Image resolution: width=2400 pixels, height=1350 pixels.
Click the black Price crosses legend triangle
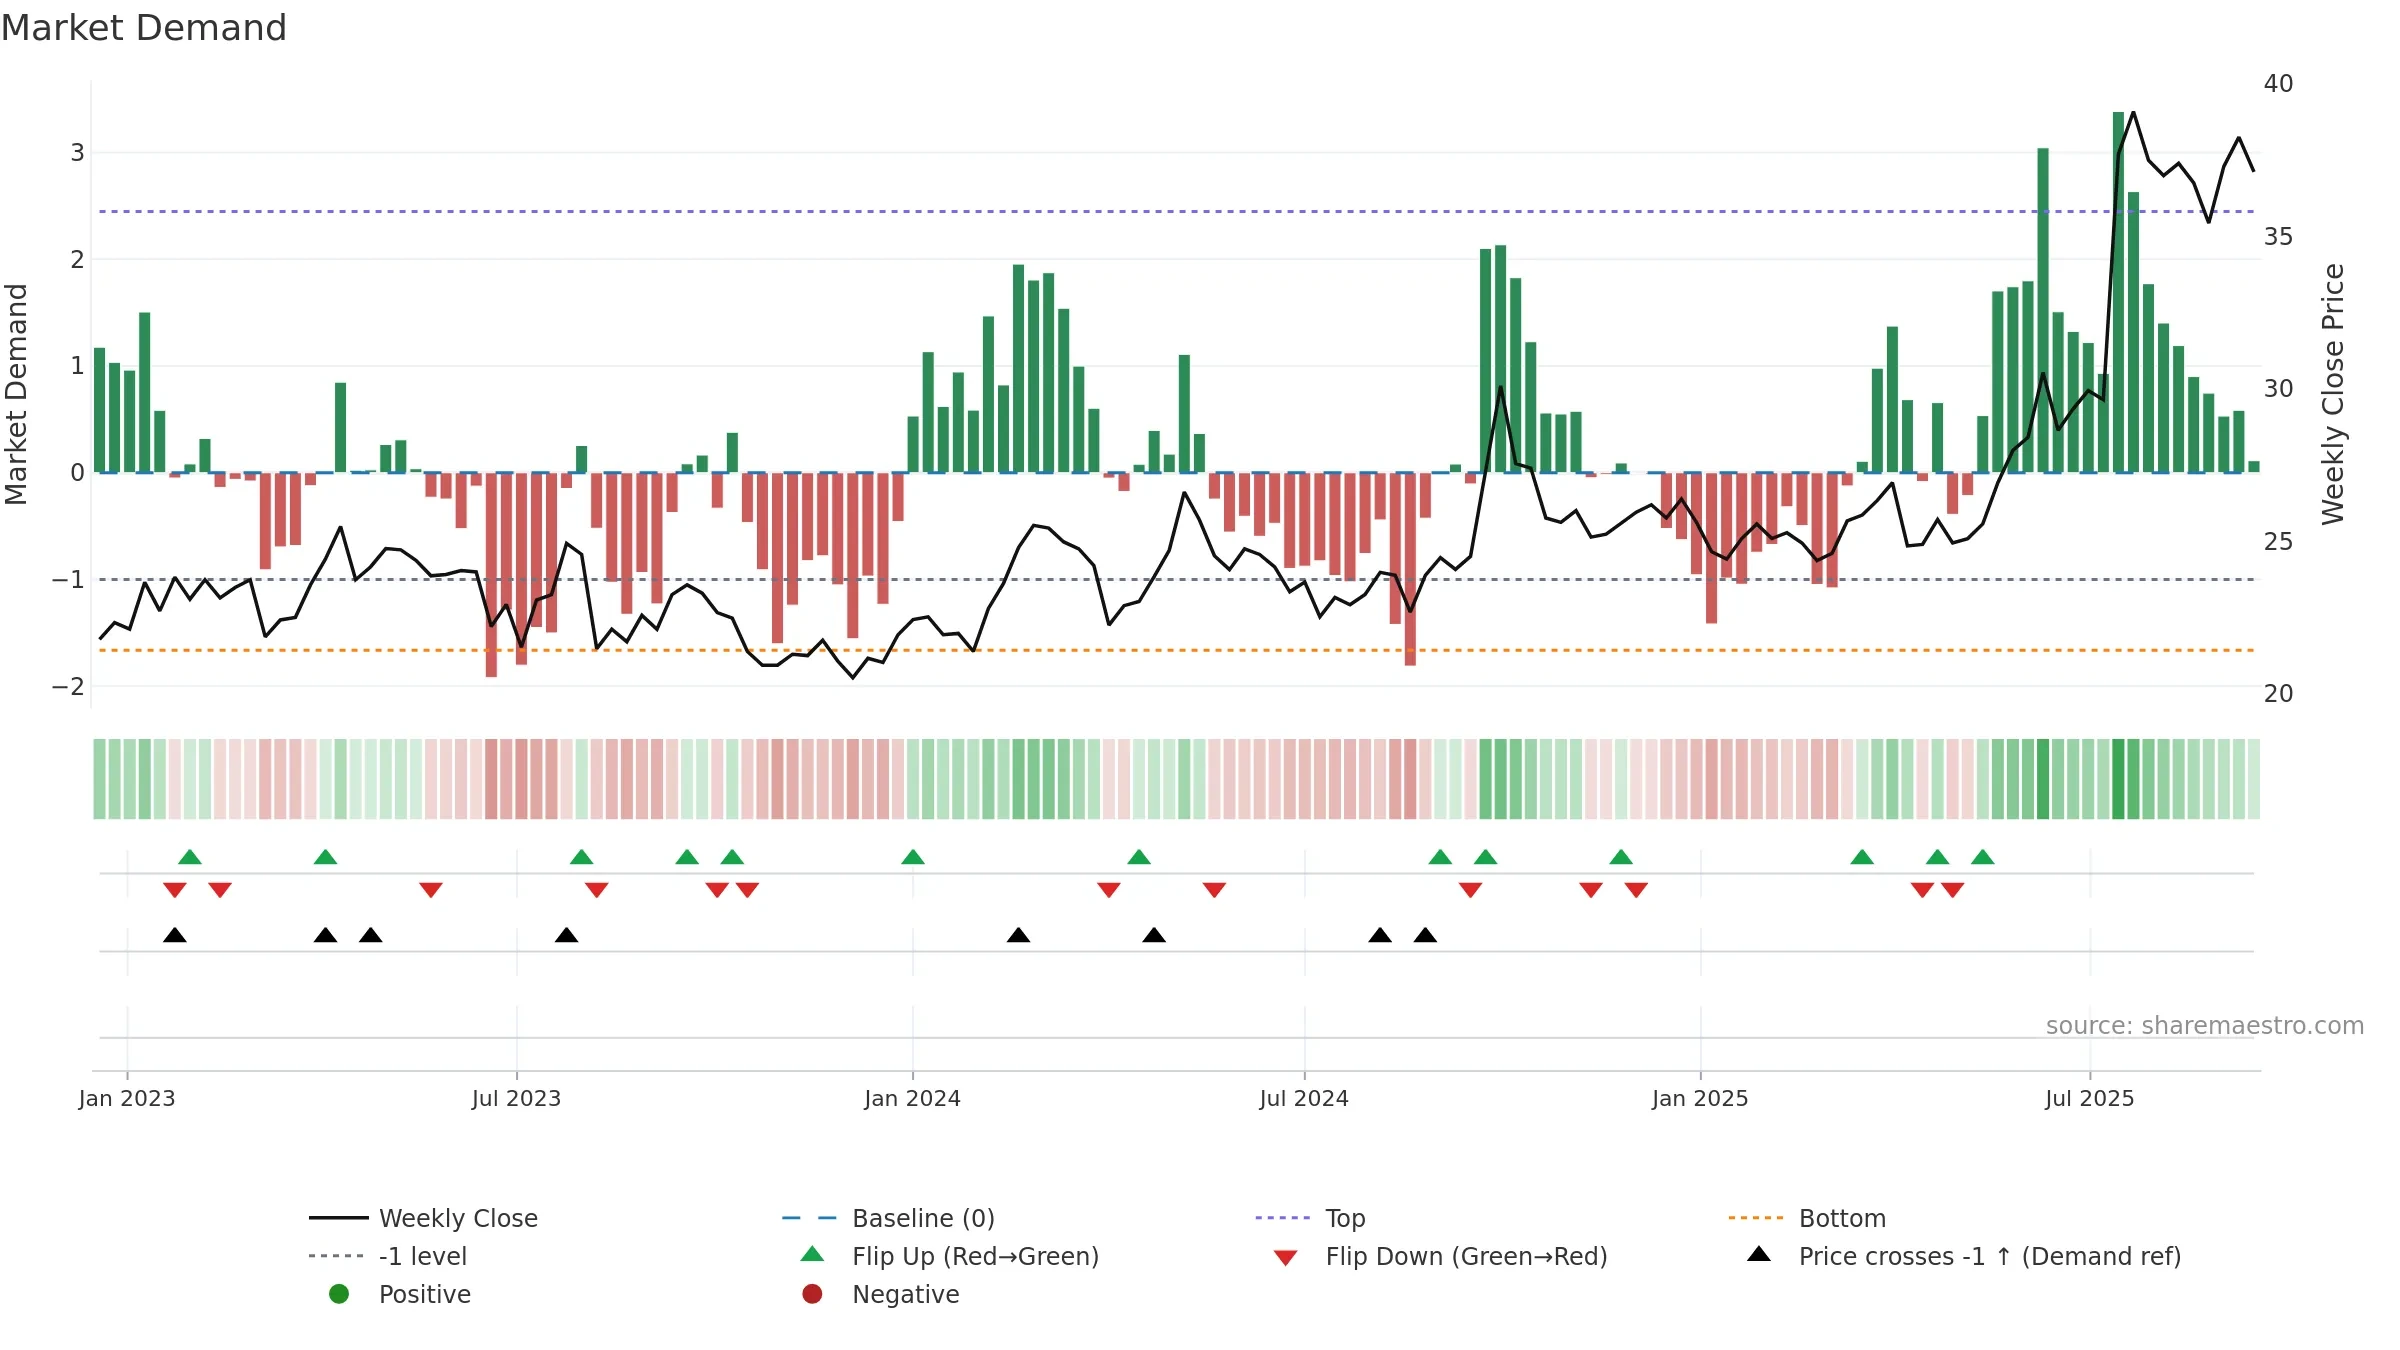(1759, 1254)
